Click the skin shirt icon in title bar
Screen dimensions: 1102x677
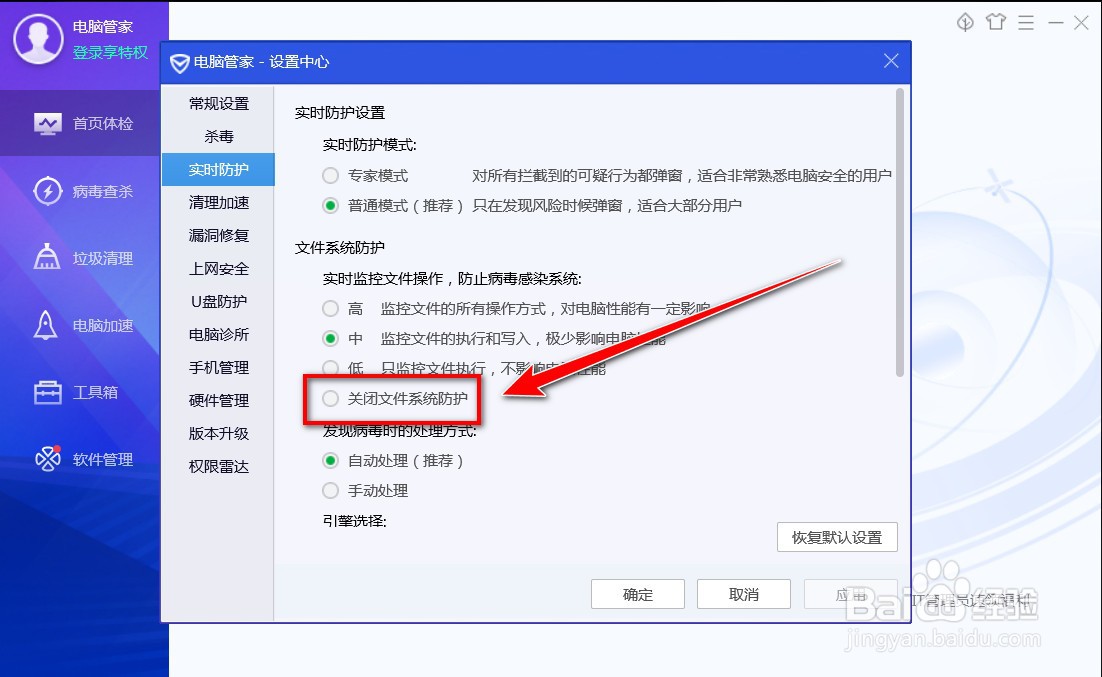pyautogui.click(x=996, y=22)
